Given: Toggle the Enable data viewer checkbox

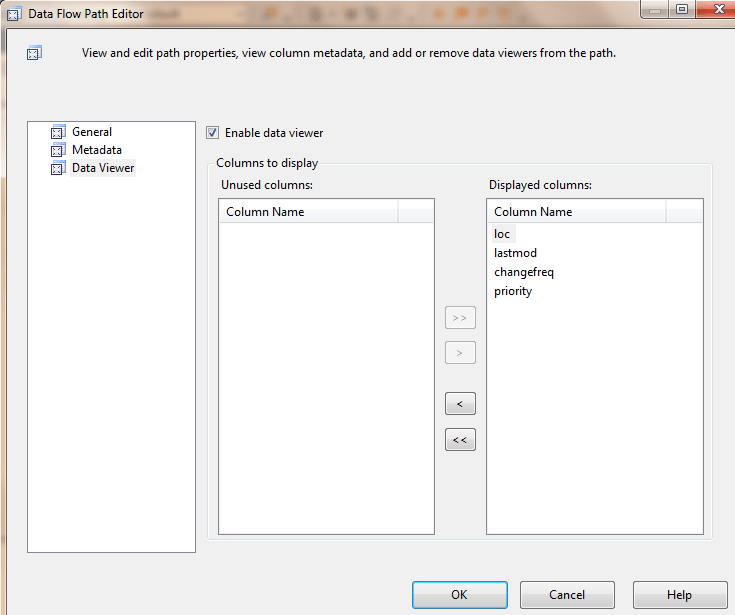Looking at the screenshot, I should 212,132.
